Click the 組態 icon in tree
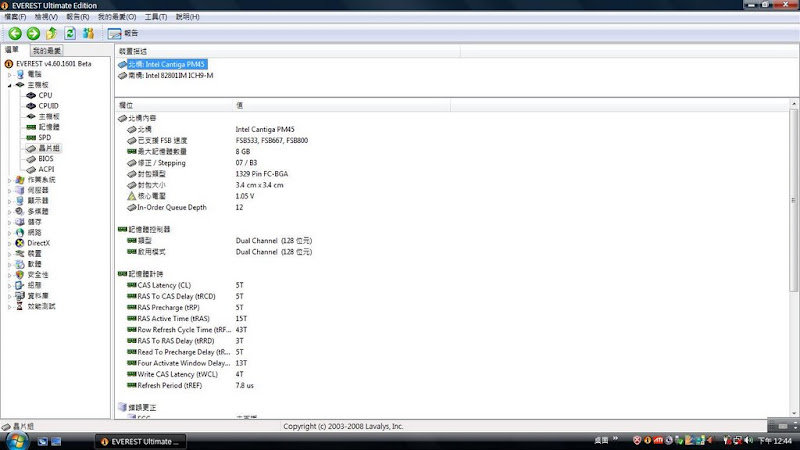Screen dimensions: 800x450 (20, 285)
